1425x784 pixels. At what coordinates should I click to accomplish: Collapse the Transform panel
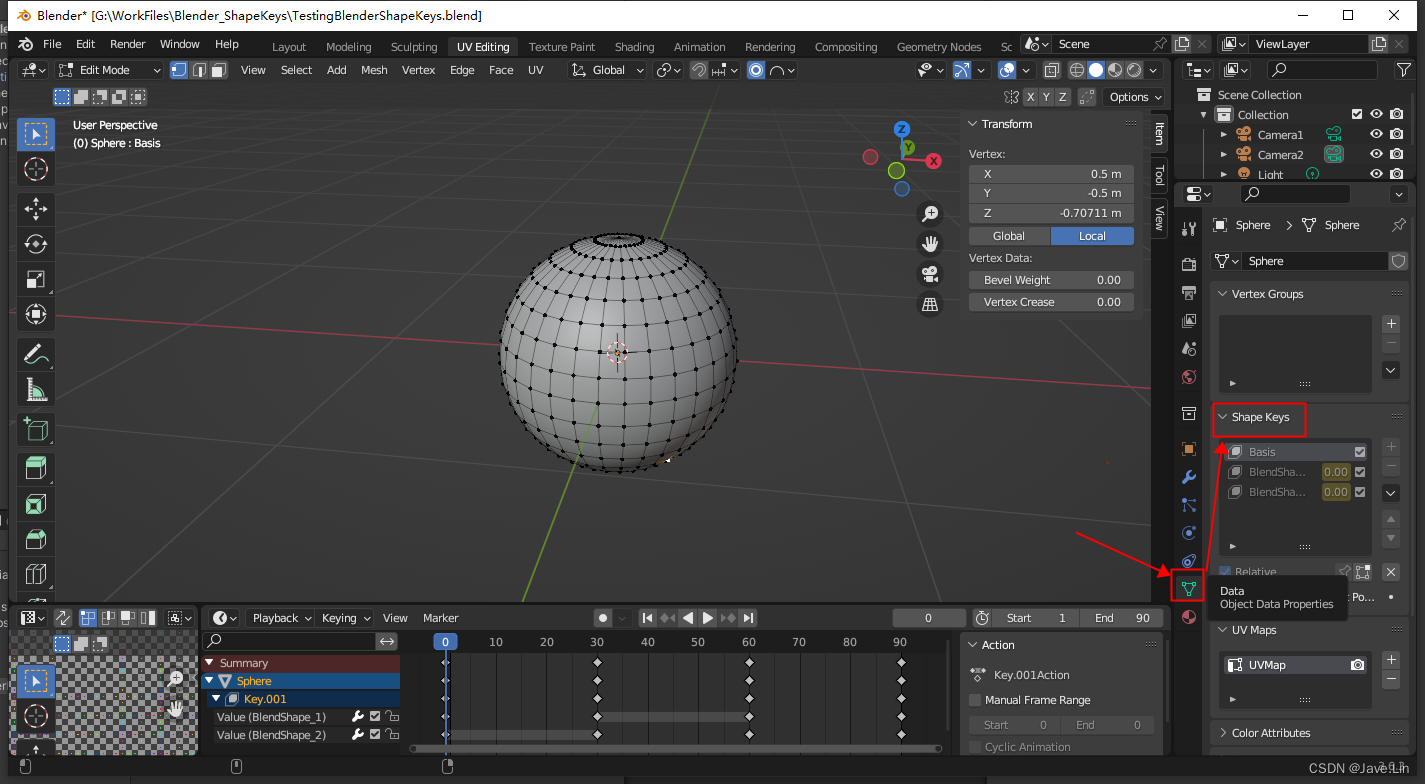[x=973, y=124]
